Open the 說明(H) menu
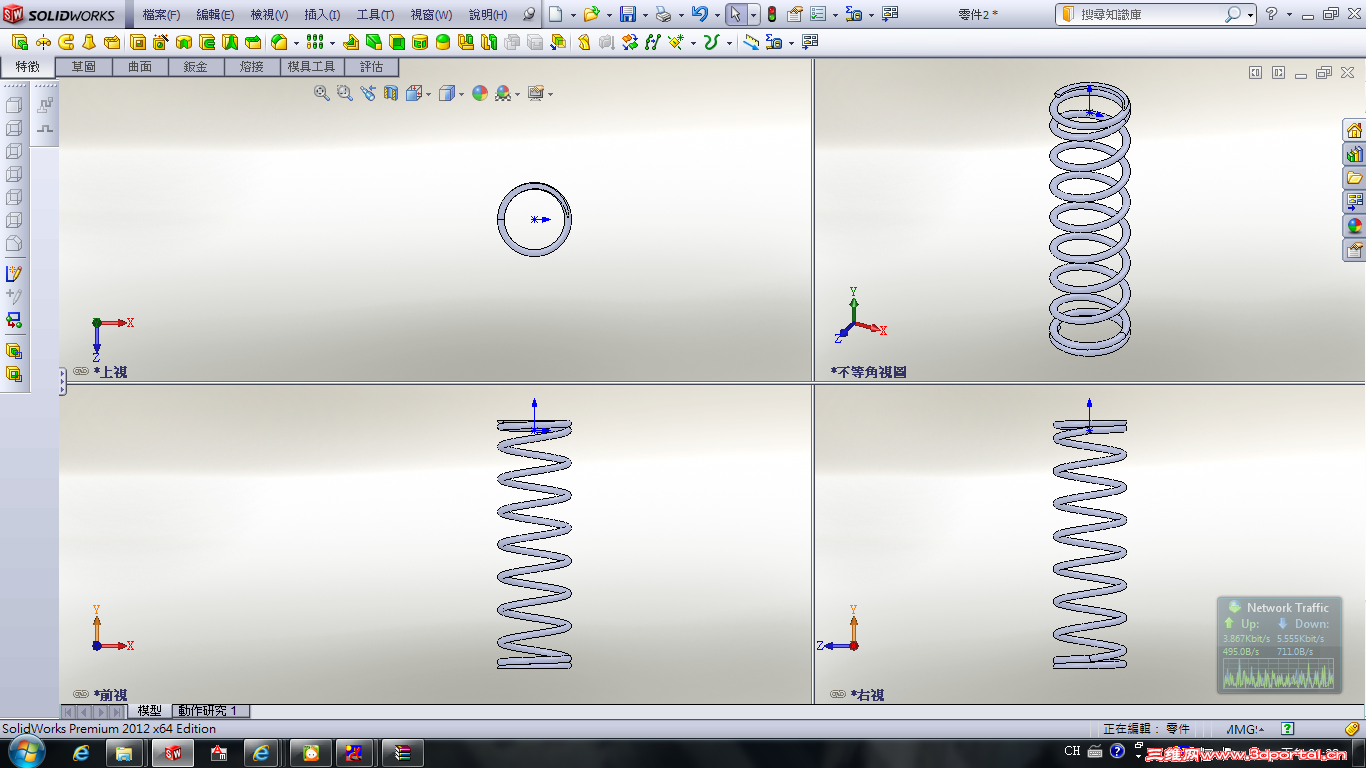 [x=488, y=15]
